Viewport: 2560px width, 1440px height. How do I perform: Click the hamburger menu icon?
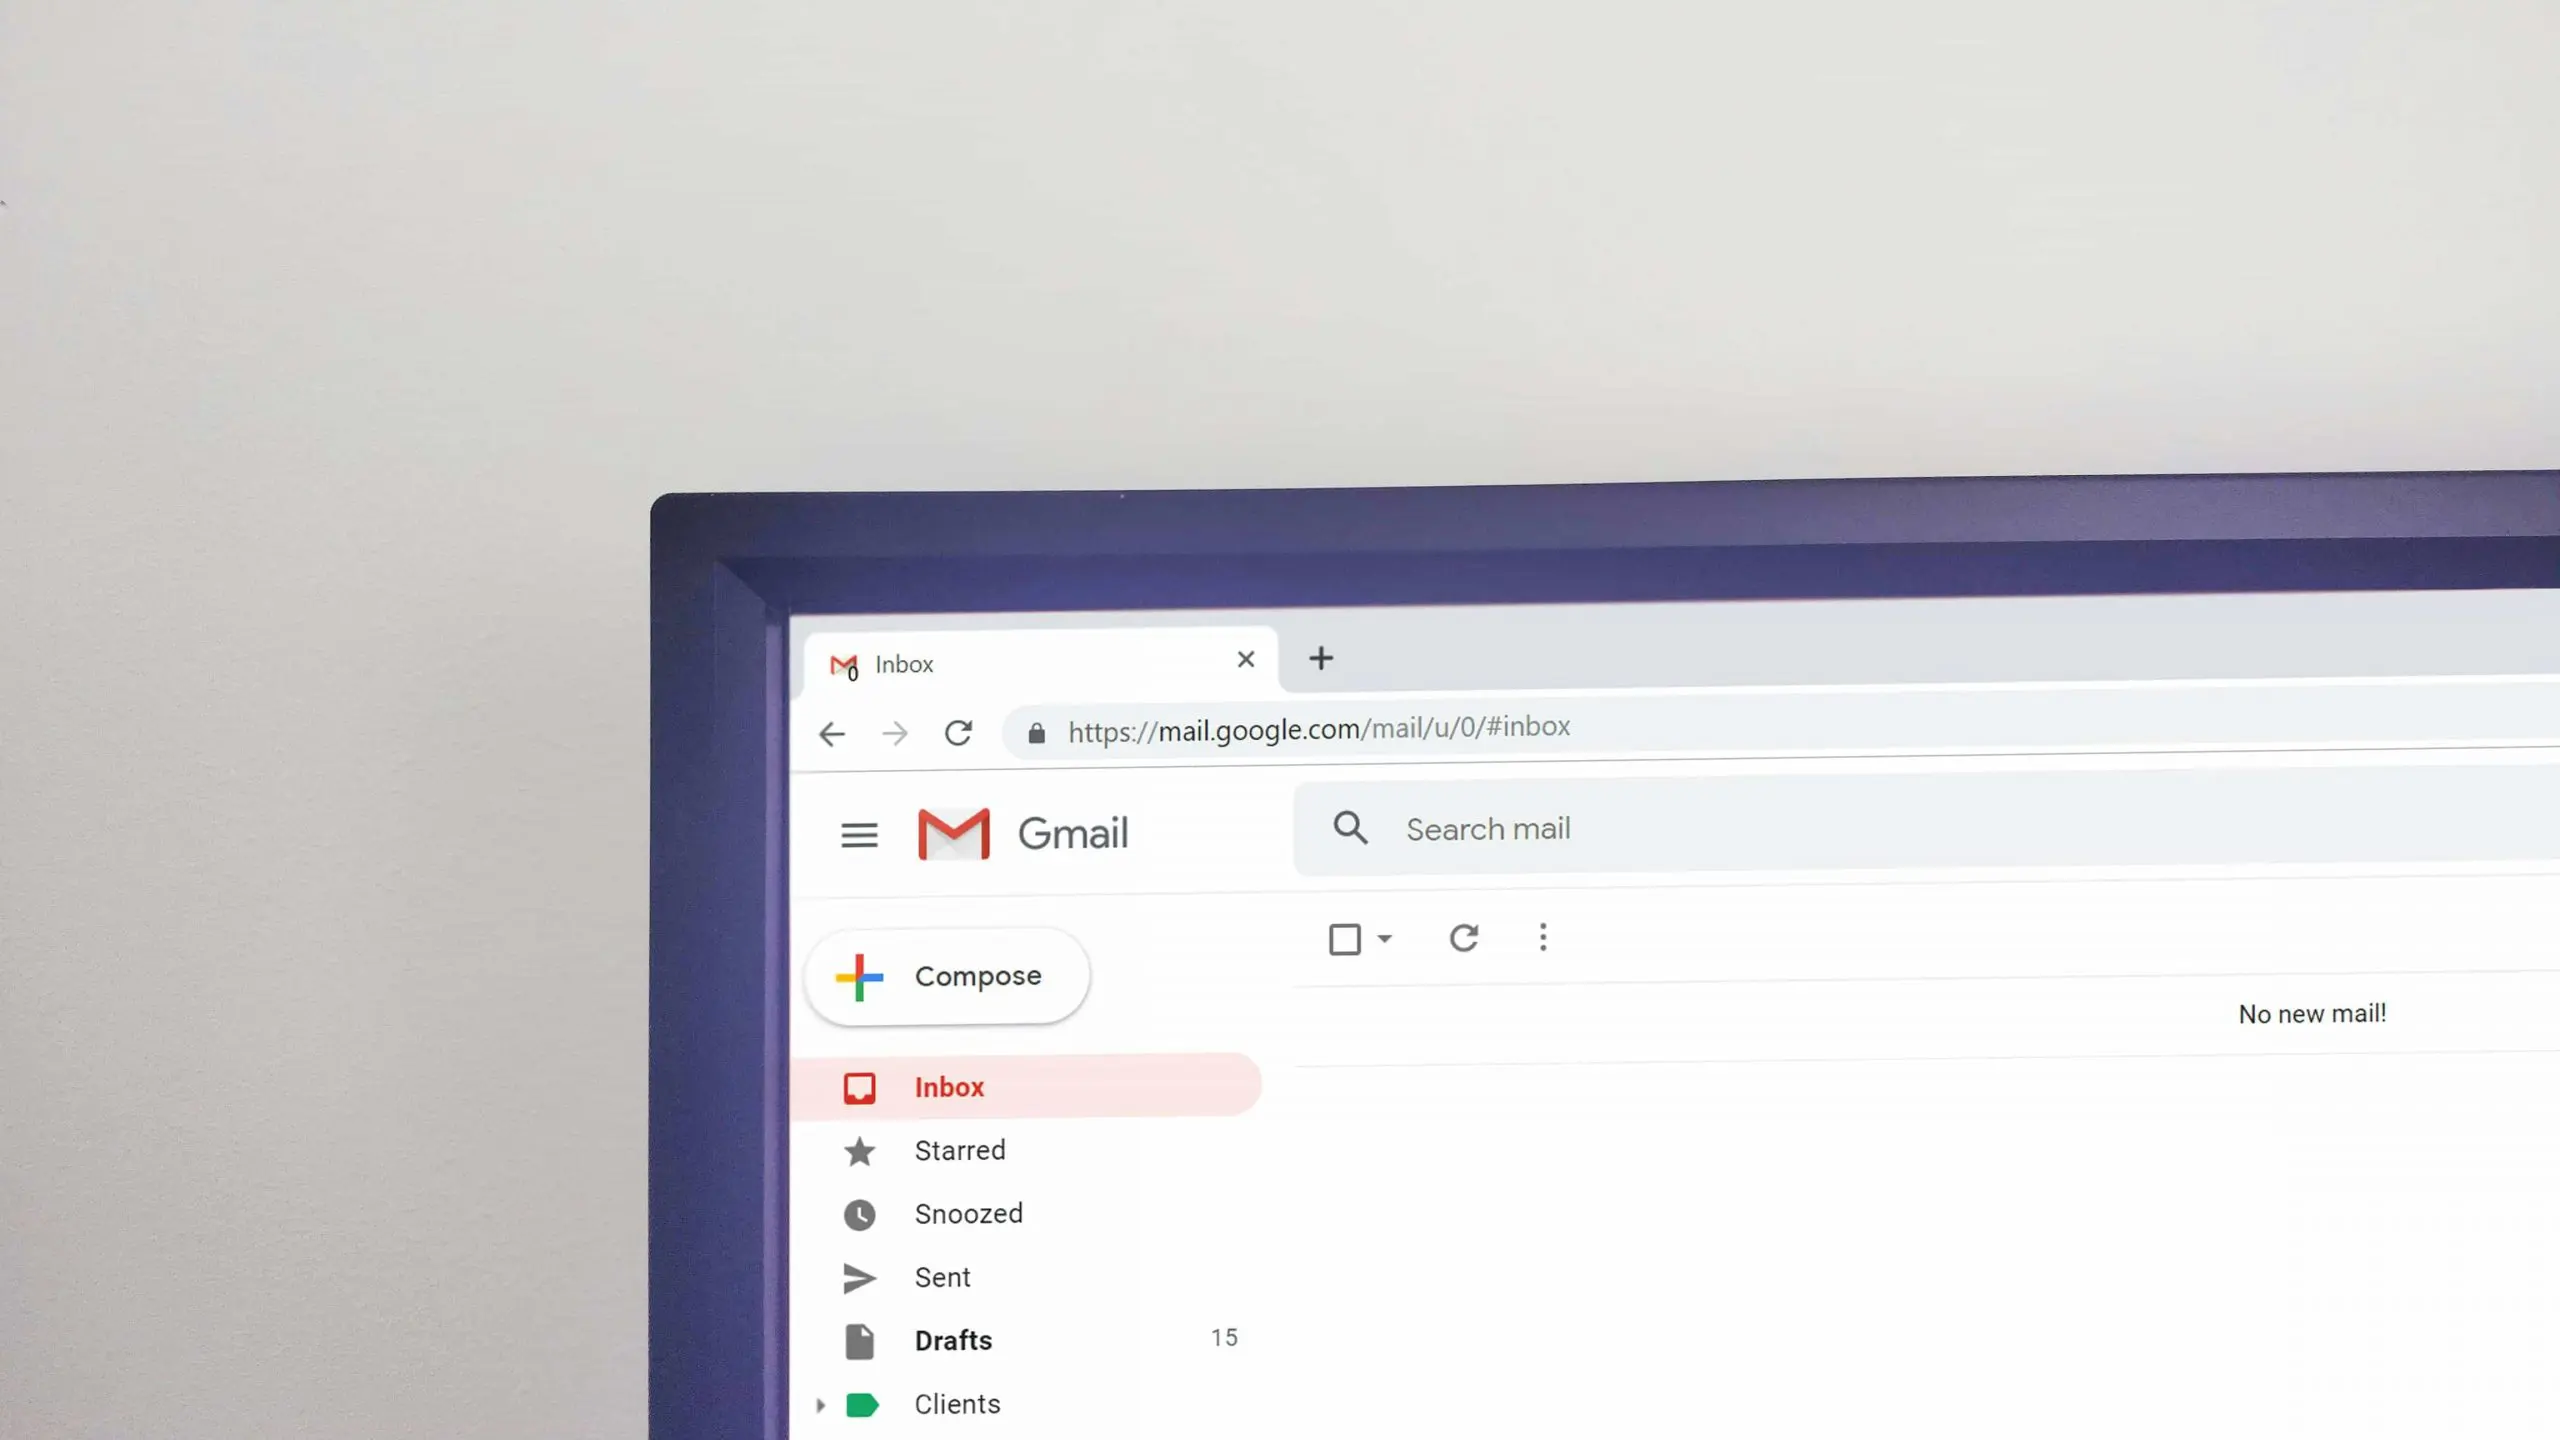click(858, 833)
